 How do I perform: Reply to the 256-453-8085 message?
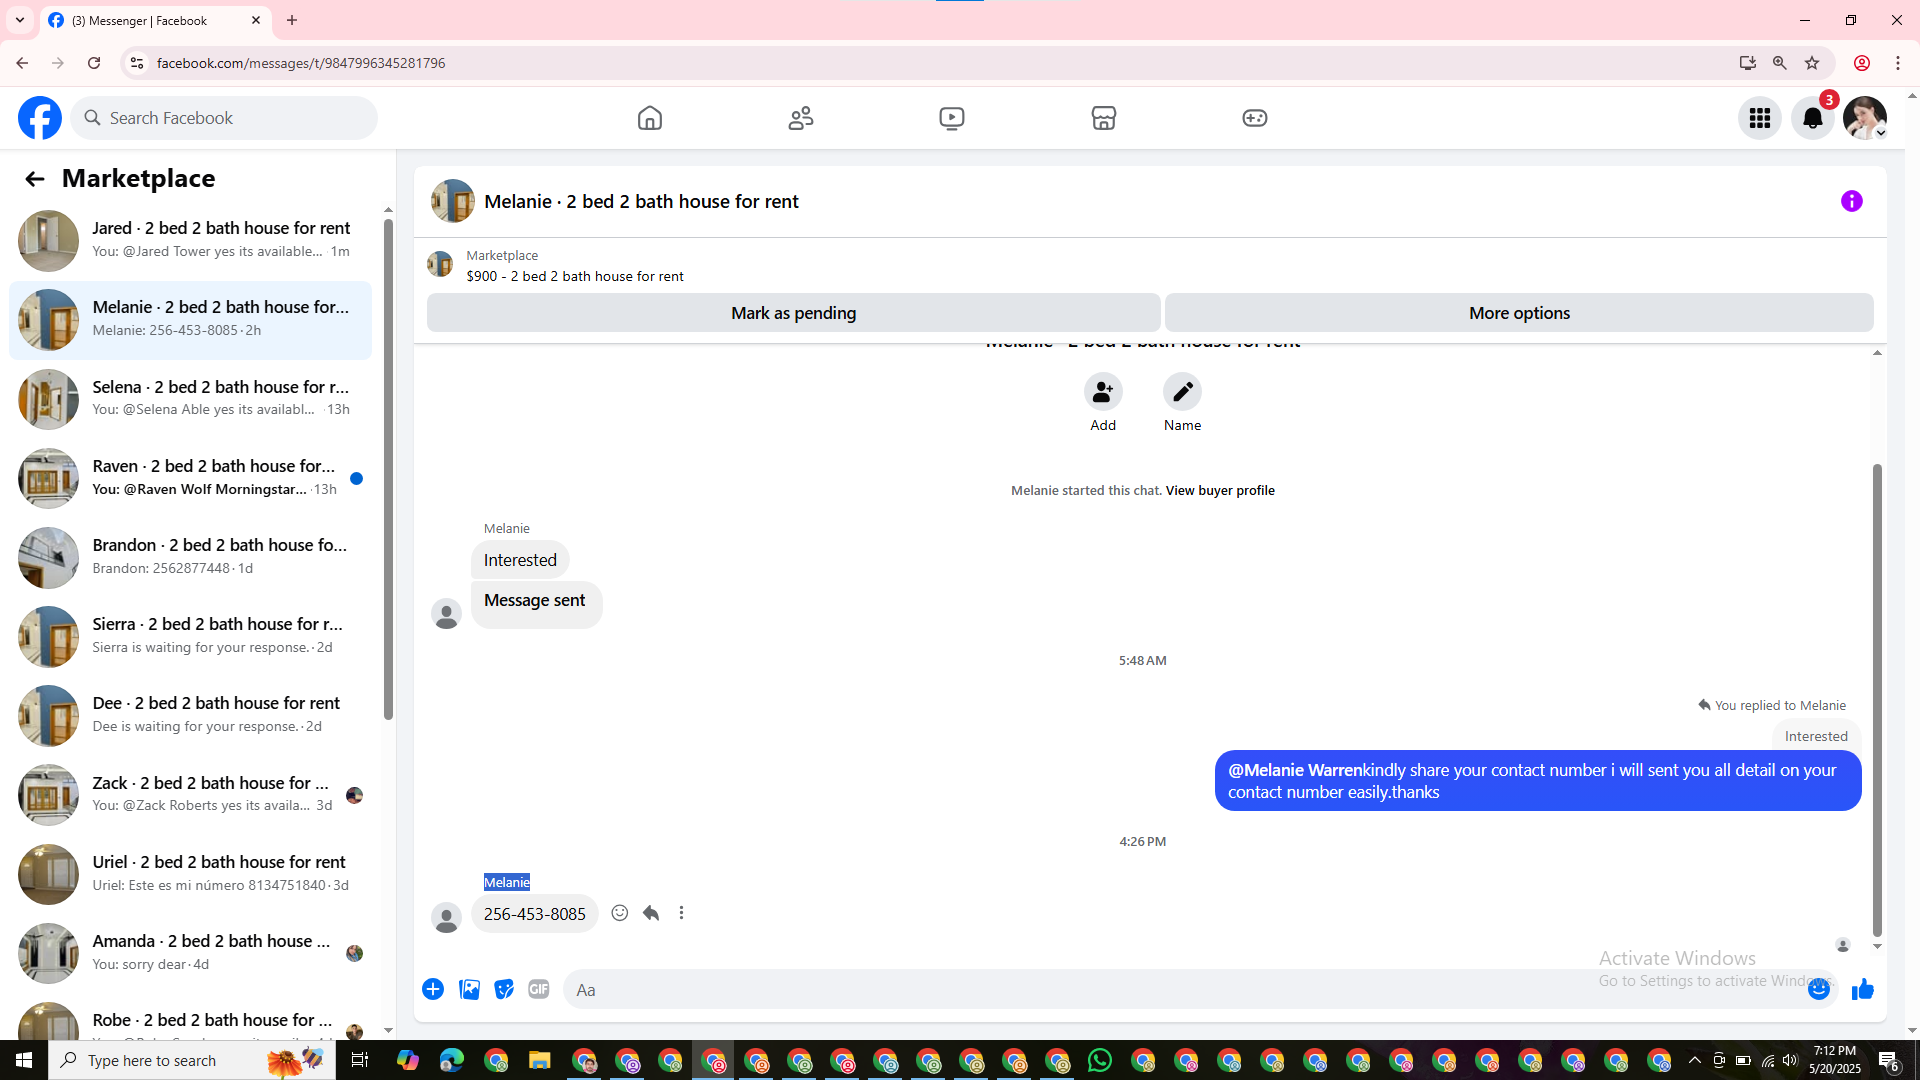click(x=651, y=913)
